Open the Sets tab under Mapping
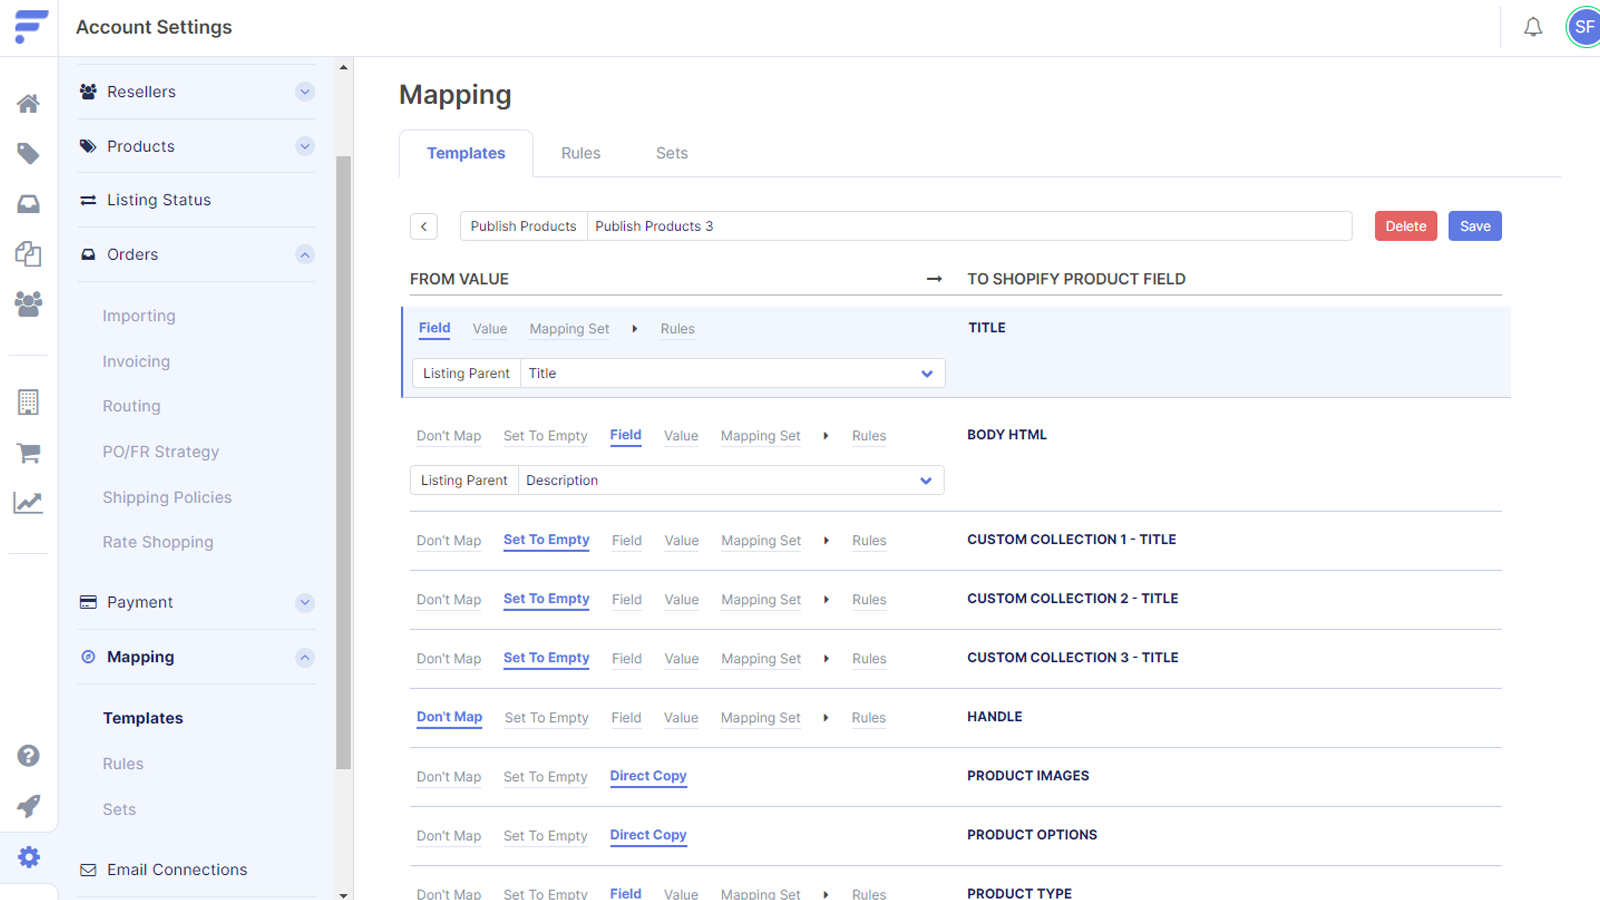Image resolution: width=1600 pixels, height=900 pixels. tap(671, 153)
